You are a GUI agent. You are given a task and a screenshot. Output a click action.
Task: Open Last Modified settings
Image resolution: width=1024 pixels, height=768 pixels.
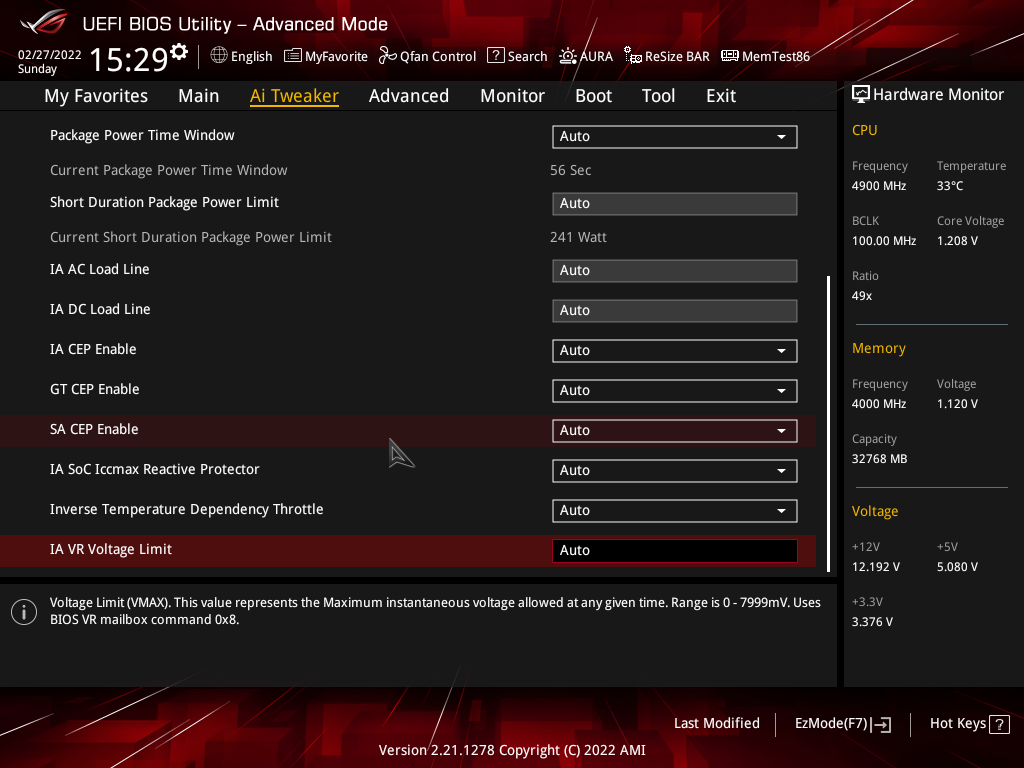pyautogui.click(x=716, y=724)
